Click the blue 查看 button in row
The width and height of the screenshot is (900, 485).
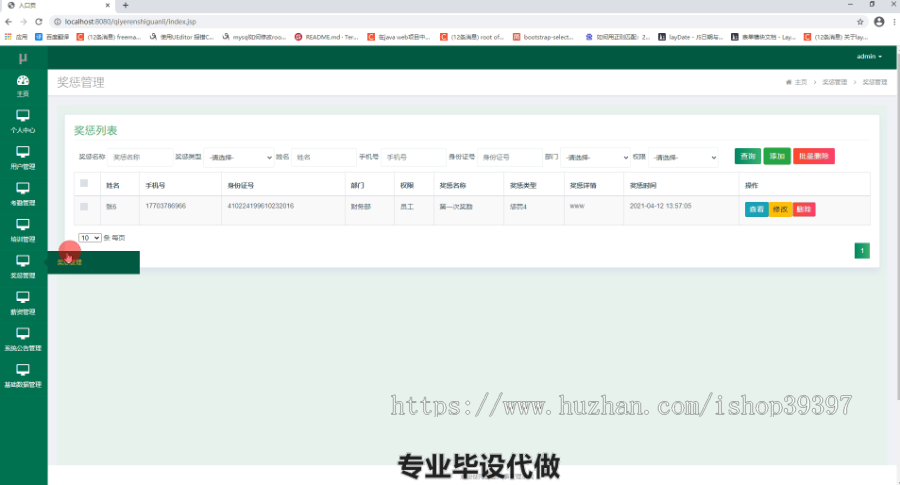(757, 209)
